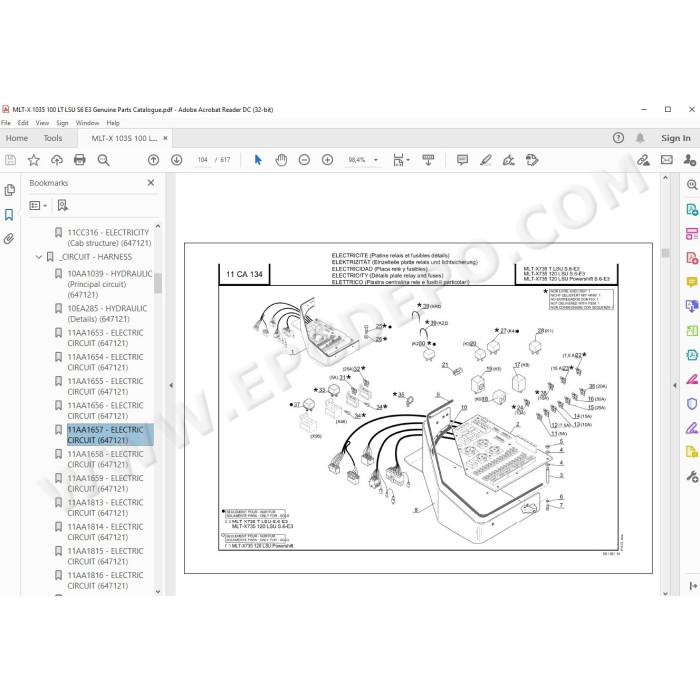Select the arrow selection tool
The width and height of the screenshot is (700, 700).
tap(258, 160)
